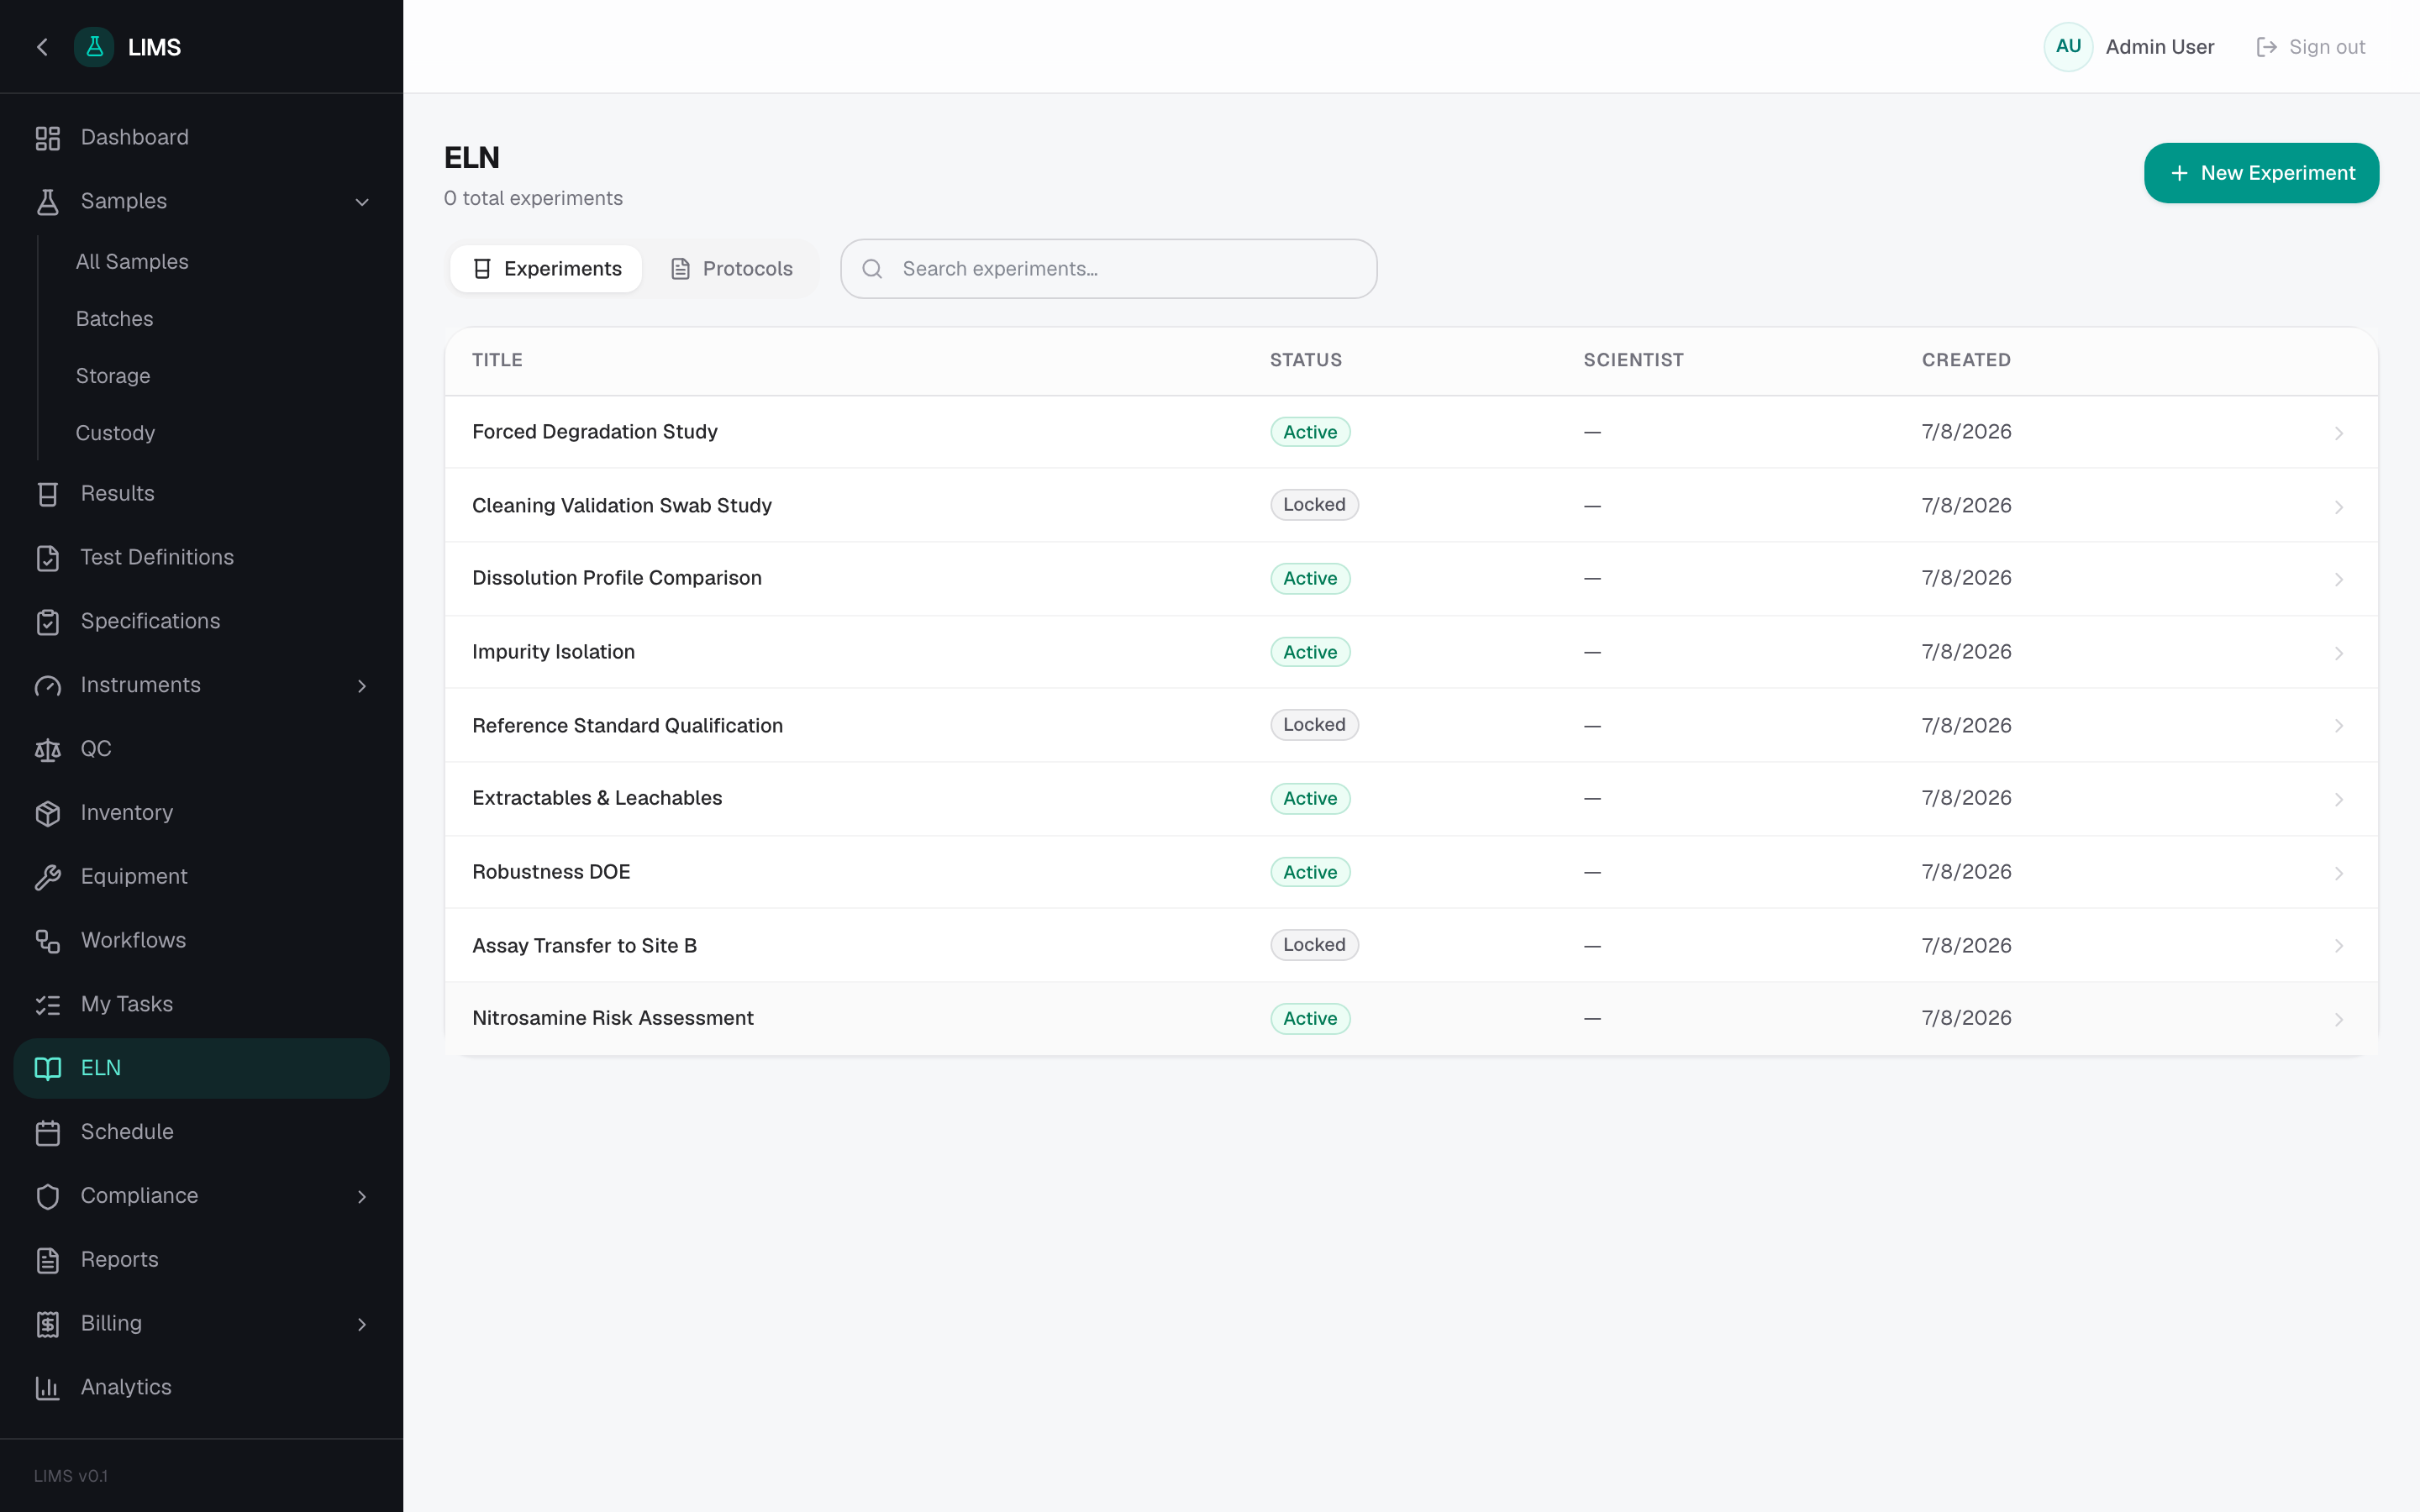The height and width of the screenshot is (1512, 2420).
Task: Open the Forced Degradation Study row
Action: click(1411, 432)
